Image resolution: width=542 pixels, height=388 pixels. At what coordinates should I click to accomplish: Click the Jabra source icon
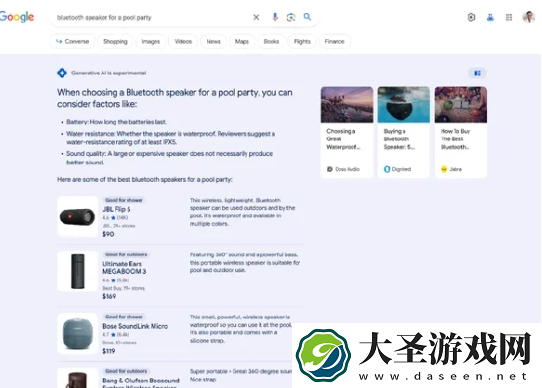click(444, 169)
